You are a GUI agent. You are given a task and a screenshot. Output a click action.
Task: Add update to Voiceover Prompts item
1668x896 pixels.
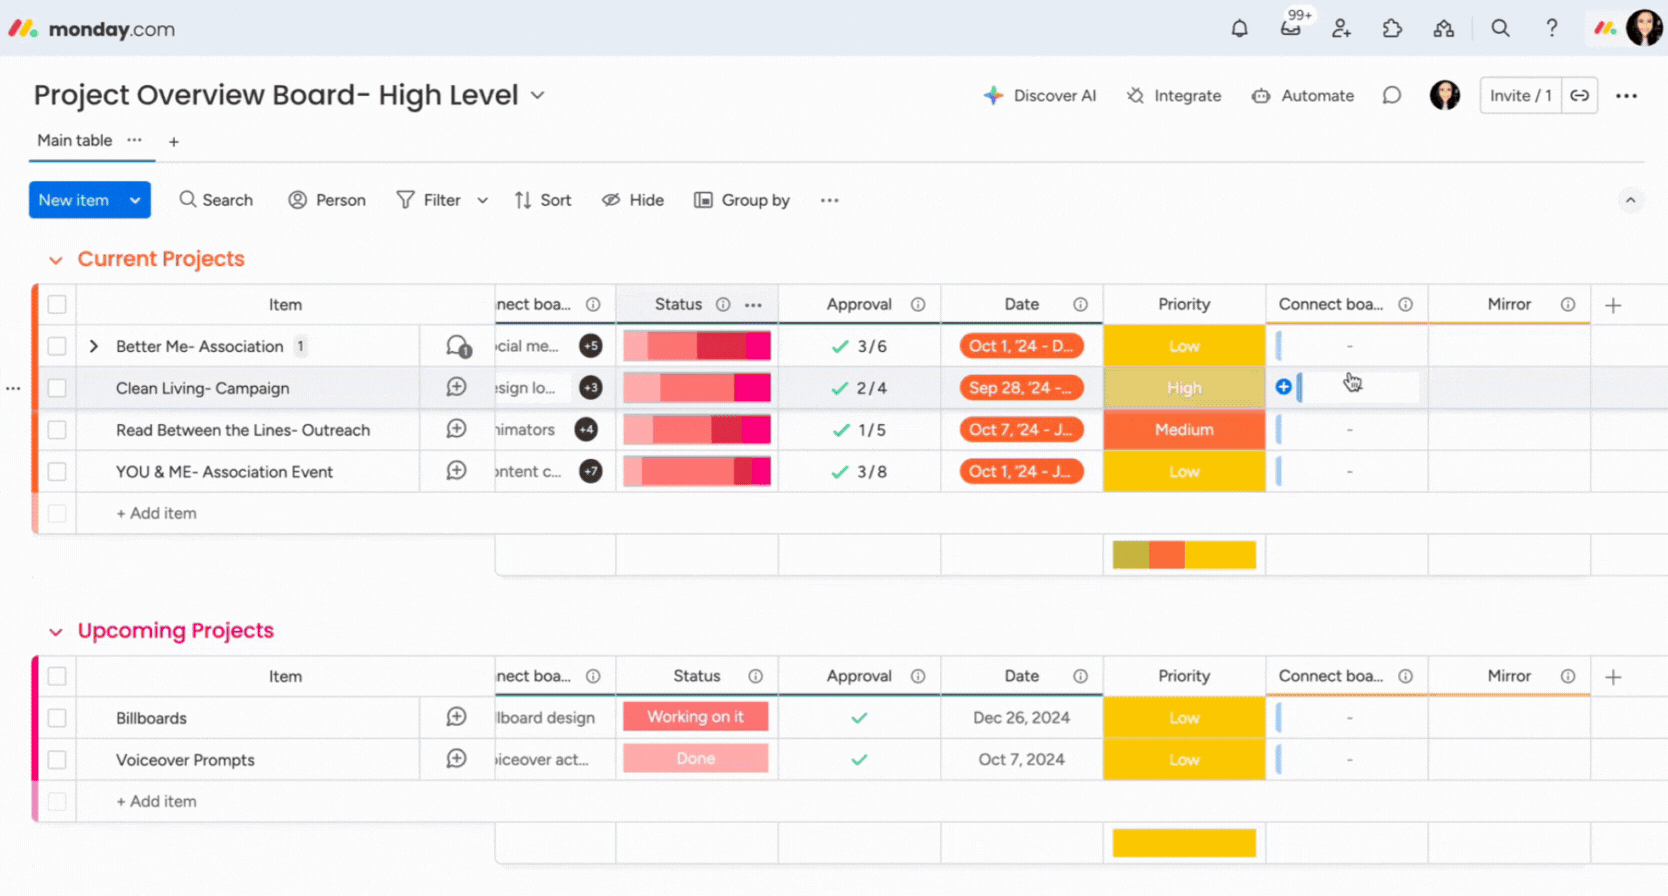click(457, 759)
